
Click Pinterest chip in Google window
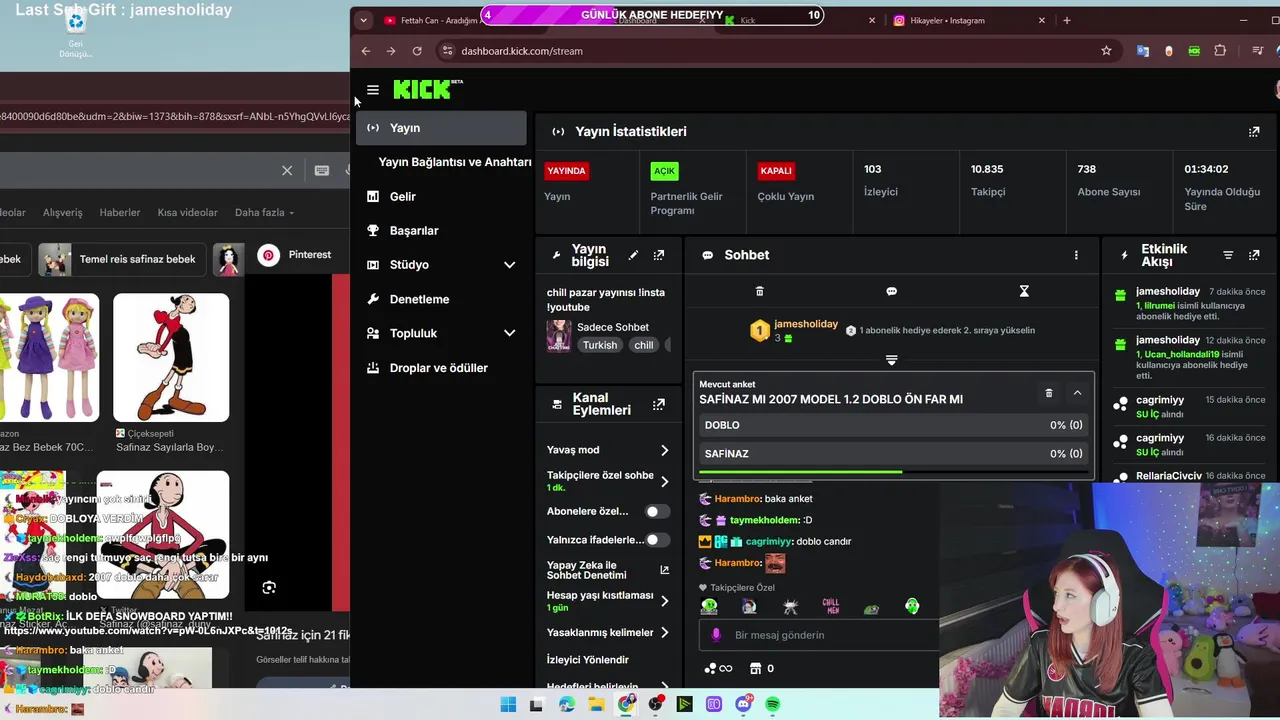click(x=295, y=255)
